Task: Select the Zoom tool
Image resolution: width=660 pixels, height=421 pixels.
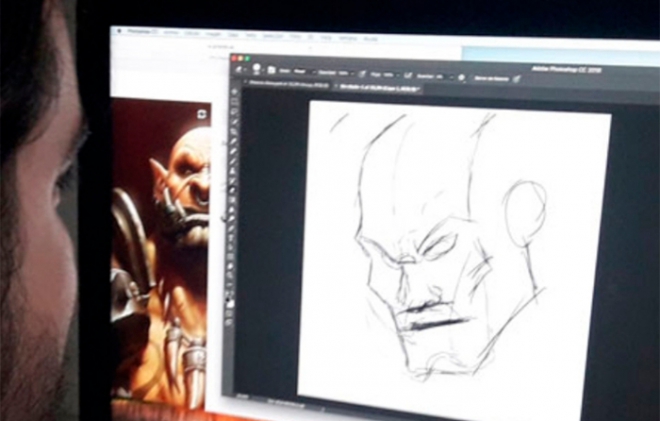Action: point(231,276)
